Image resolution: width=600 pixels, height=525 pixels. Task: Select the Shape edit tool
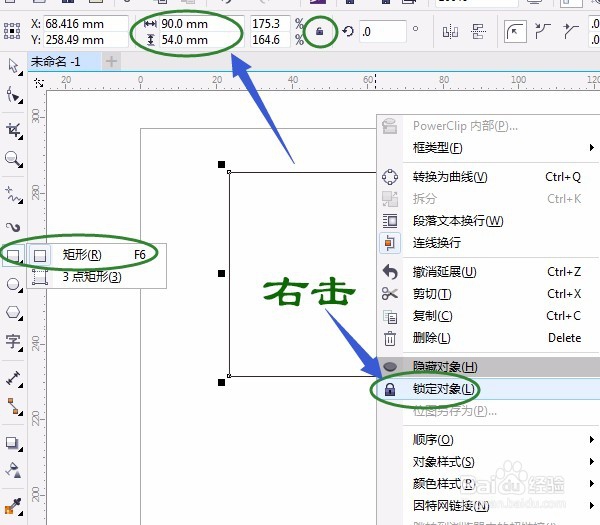(x=13, y=95)
